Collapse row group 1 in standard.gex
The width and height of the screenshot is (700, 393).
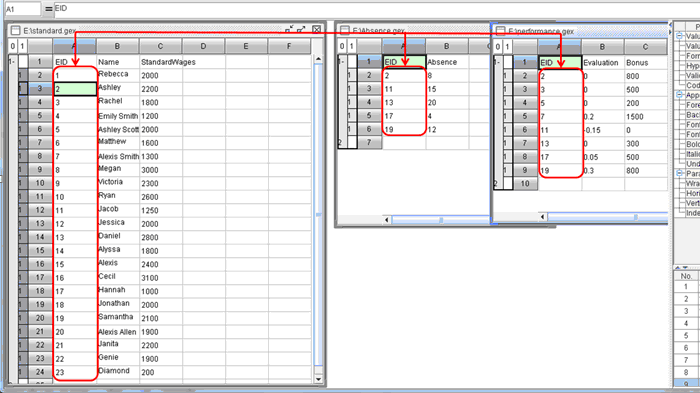[12, 61]
